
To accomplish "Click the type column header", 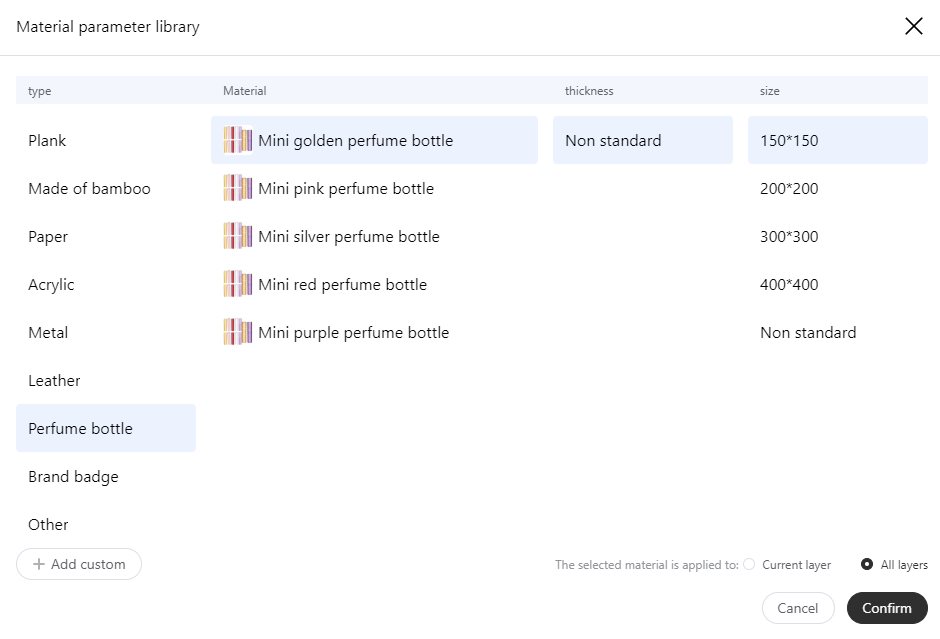I will 40,91.
